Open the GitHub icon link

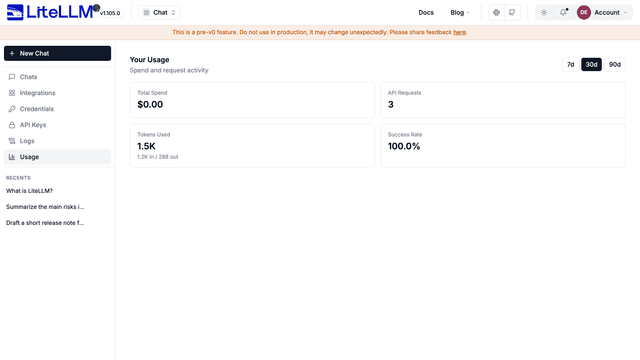[x=512, y=13]
